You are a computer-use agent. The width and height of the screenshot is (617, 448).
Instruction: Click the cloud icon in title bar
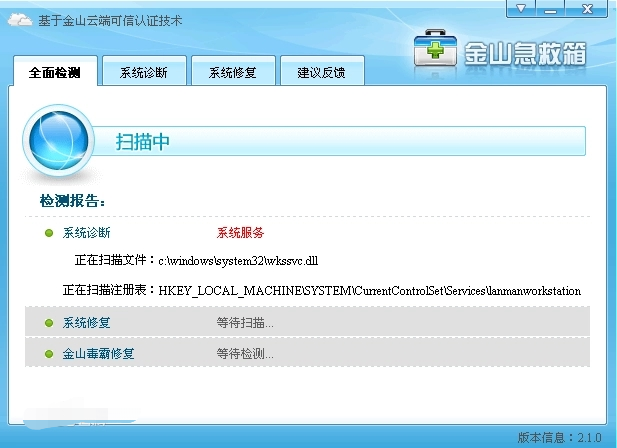pos(20,20)
